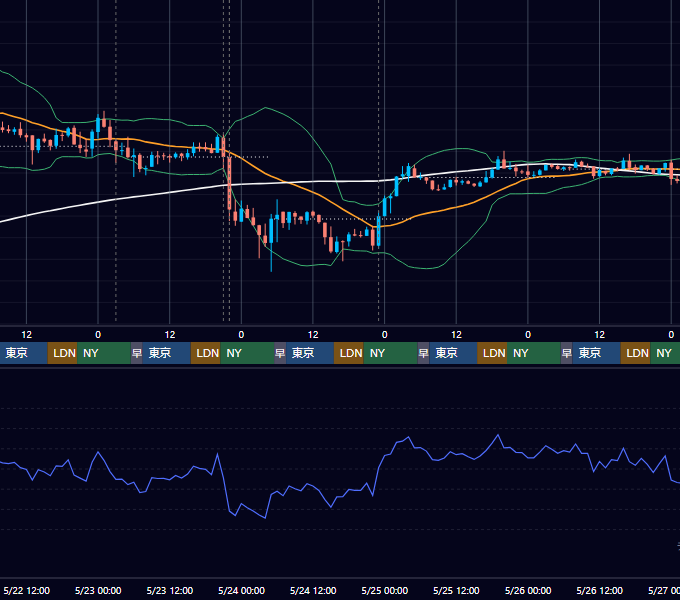
Task: Pick the LDN session block on 5/25
Action: point(492,353)
